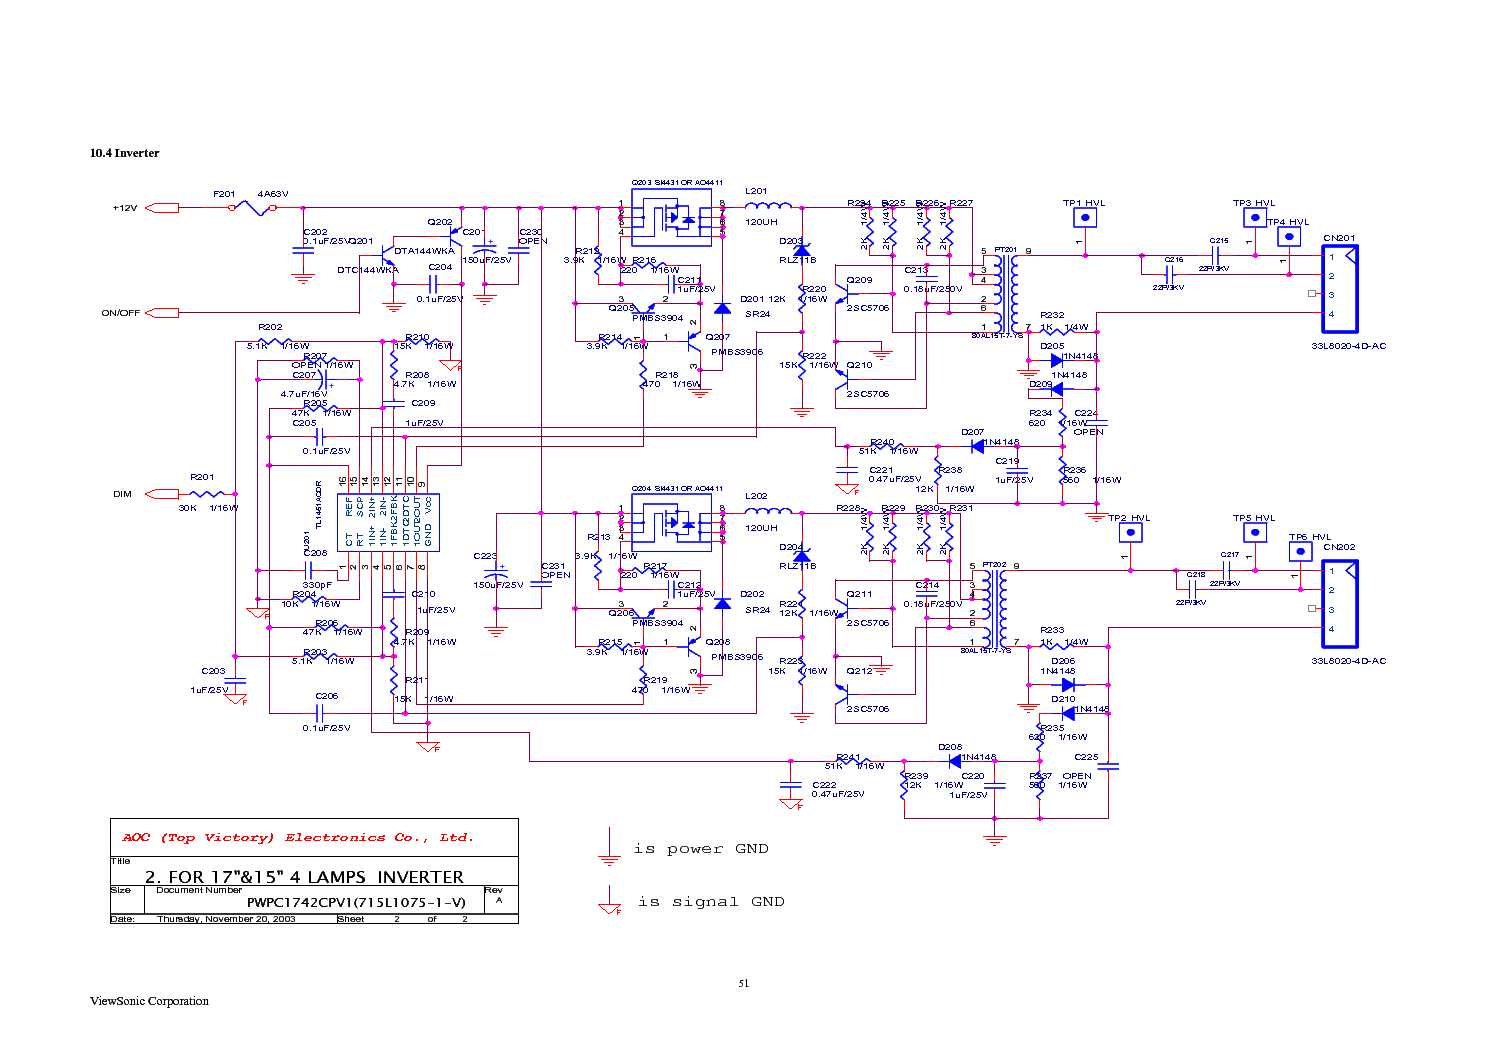Click the 'DTC144WKA' transistor label
The width and height of the screenshot is (1489, 1053).
click(368, 270)
